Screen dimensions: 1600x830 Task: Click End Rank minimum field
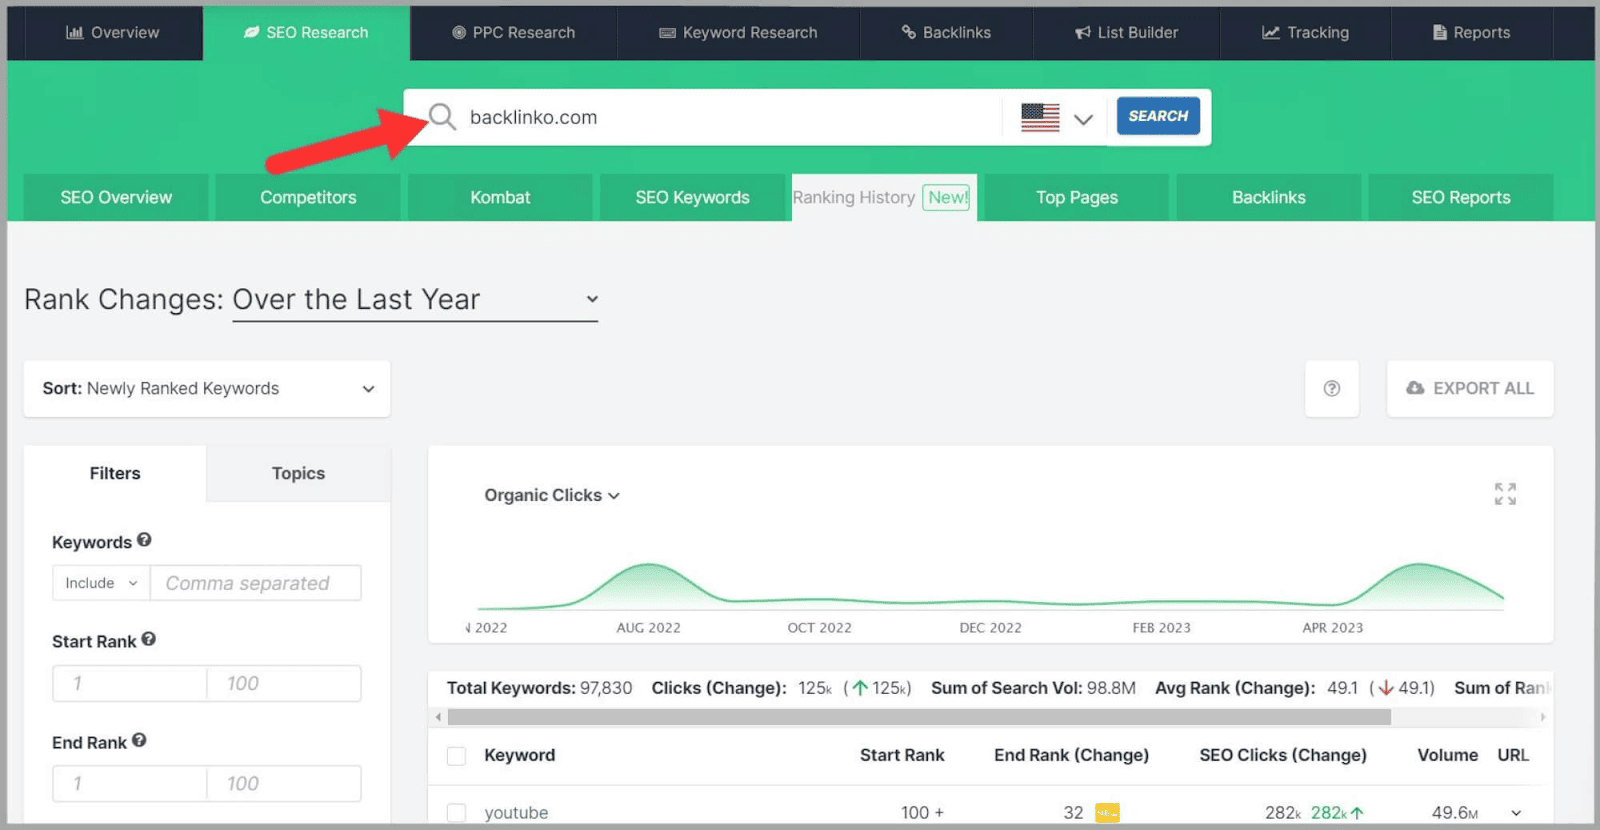pyautogui.click(x=130, y=783)
